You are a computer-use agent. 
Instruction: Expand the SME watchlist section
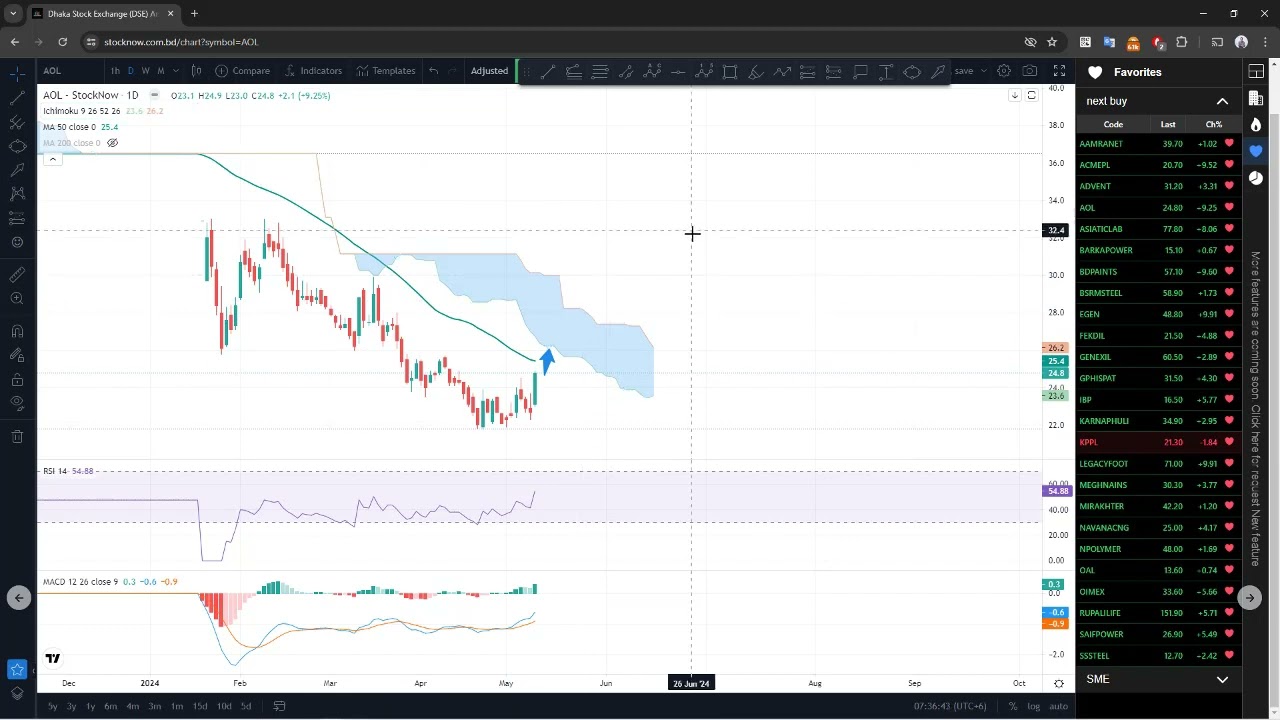1222,680
